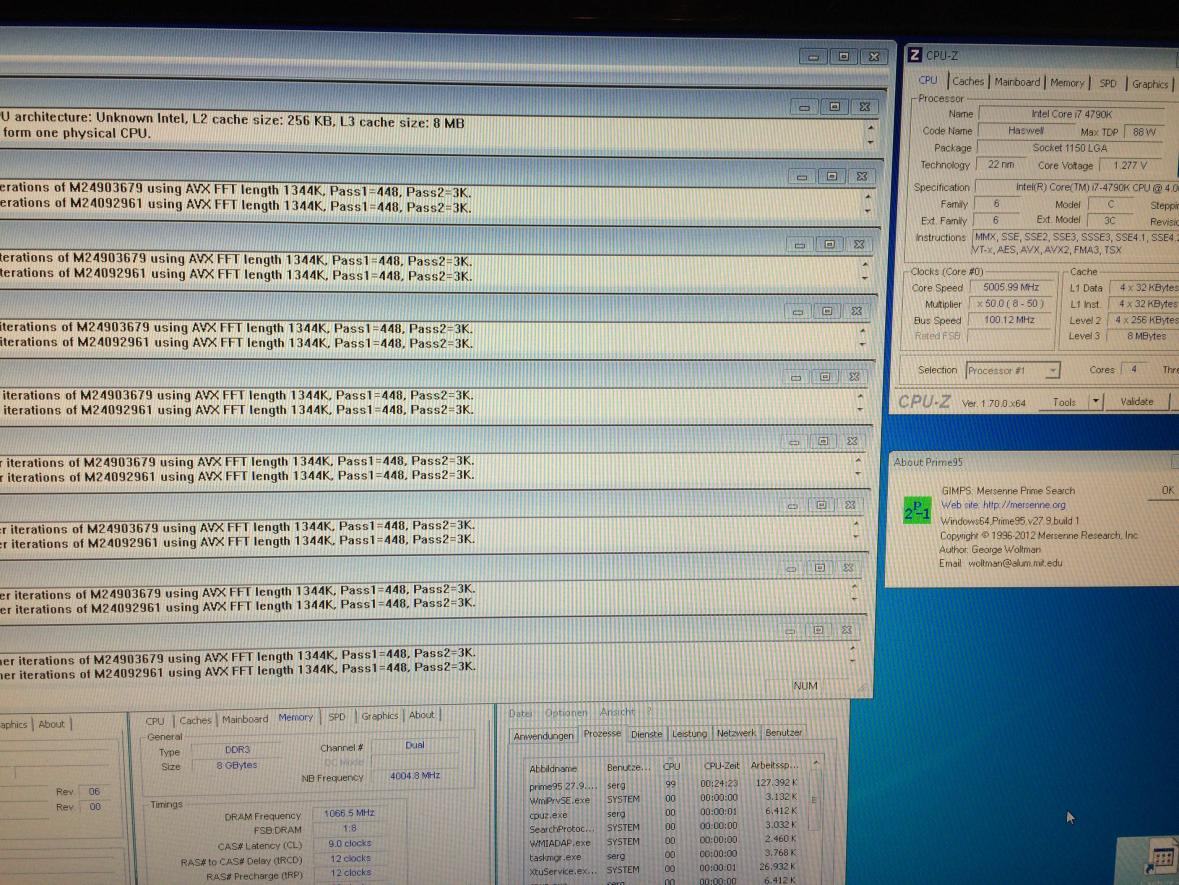Open Caches tab in bottom CPU-Z window

click(195, 720)
